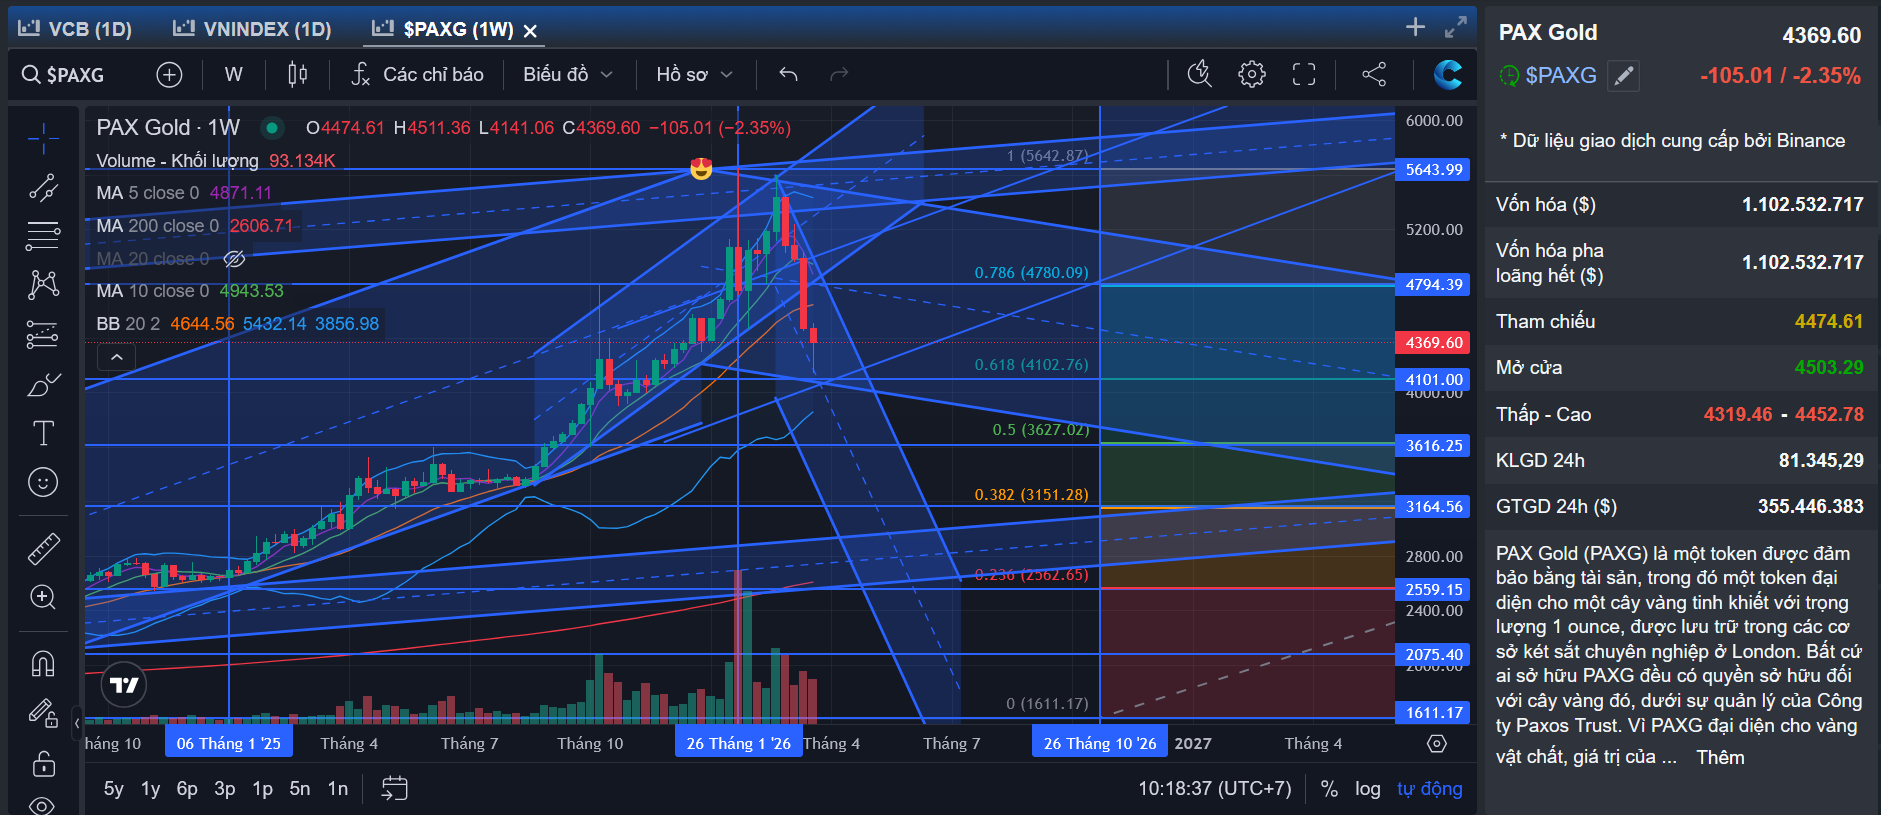Switch to the VCB (1D) tab

pos(75,29)
